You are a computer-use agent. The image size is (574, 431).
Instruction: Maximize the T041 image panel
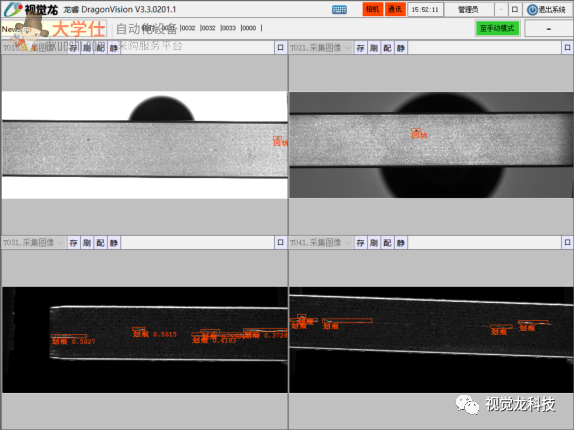567,242
